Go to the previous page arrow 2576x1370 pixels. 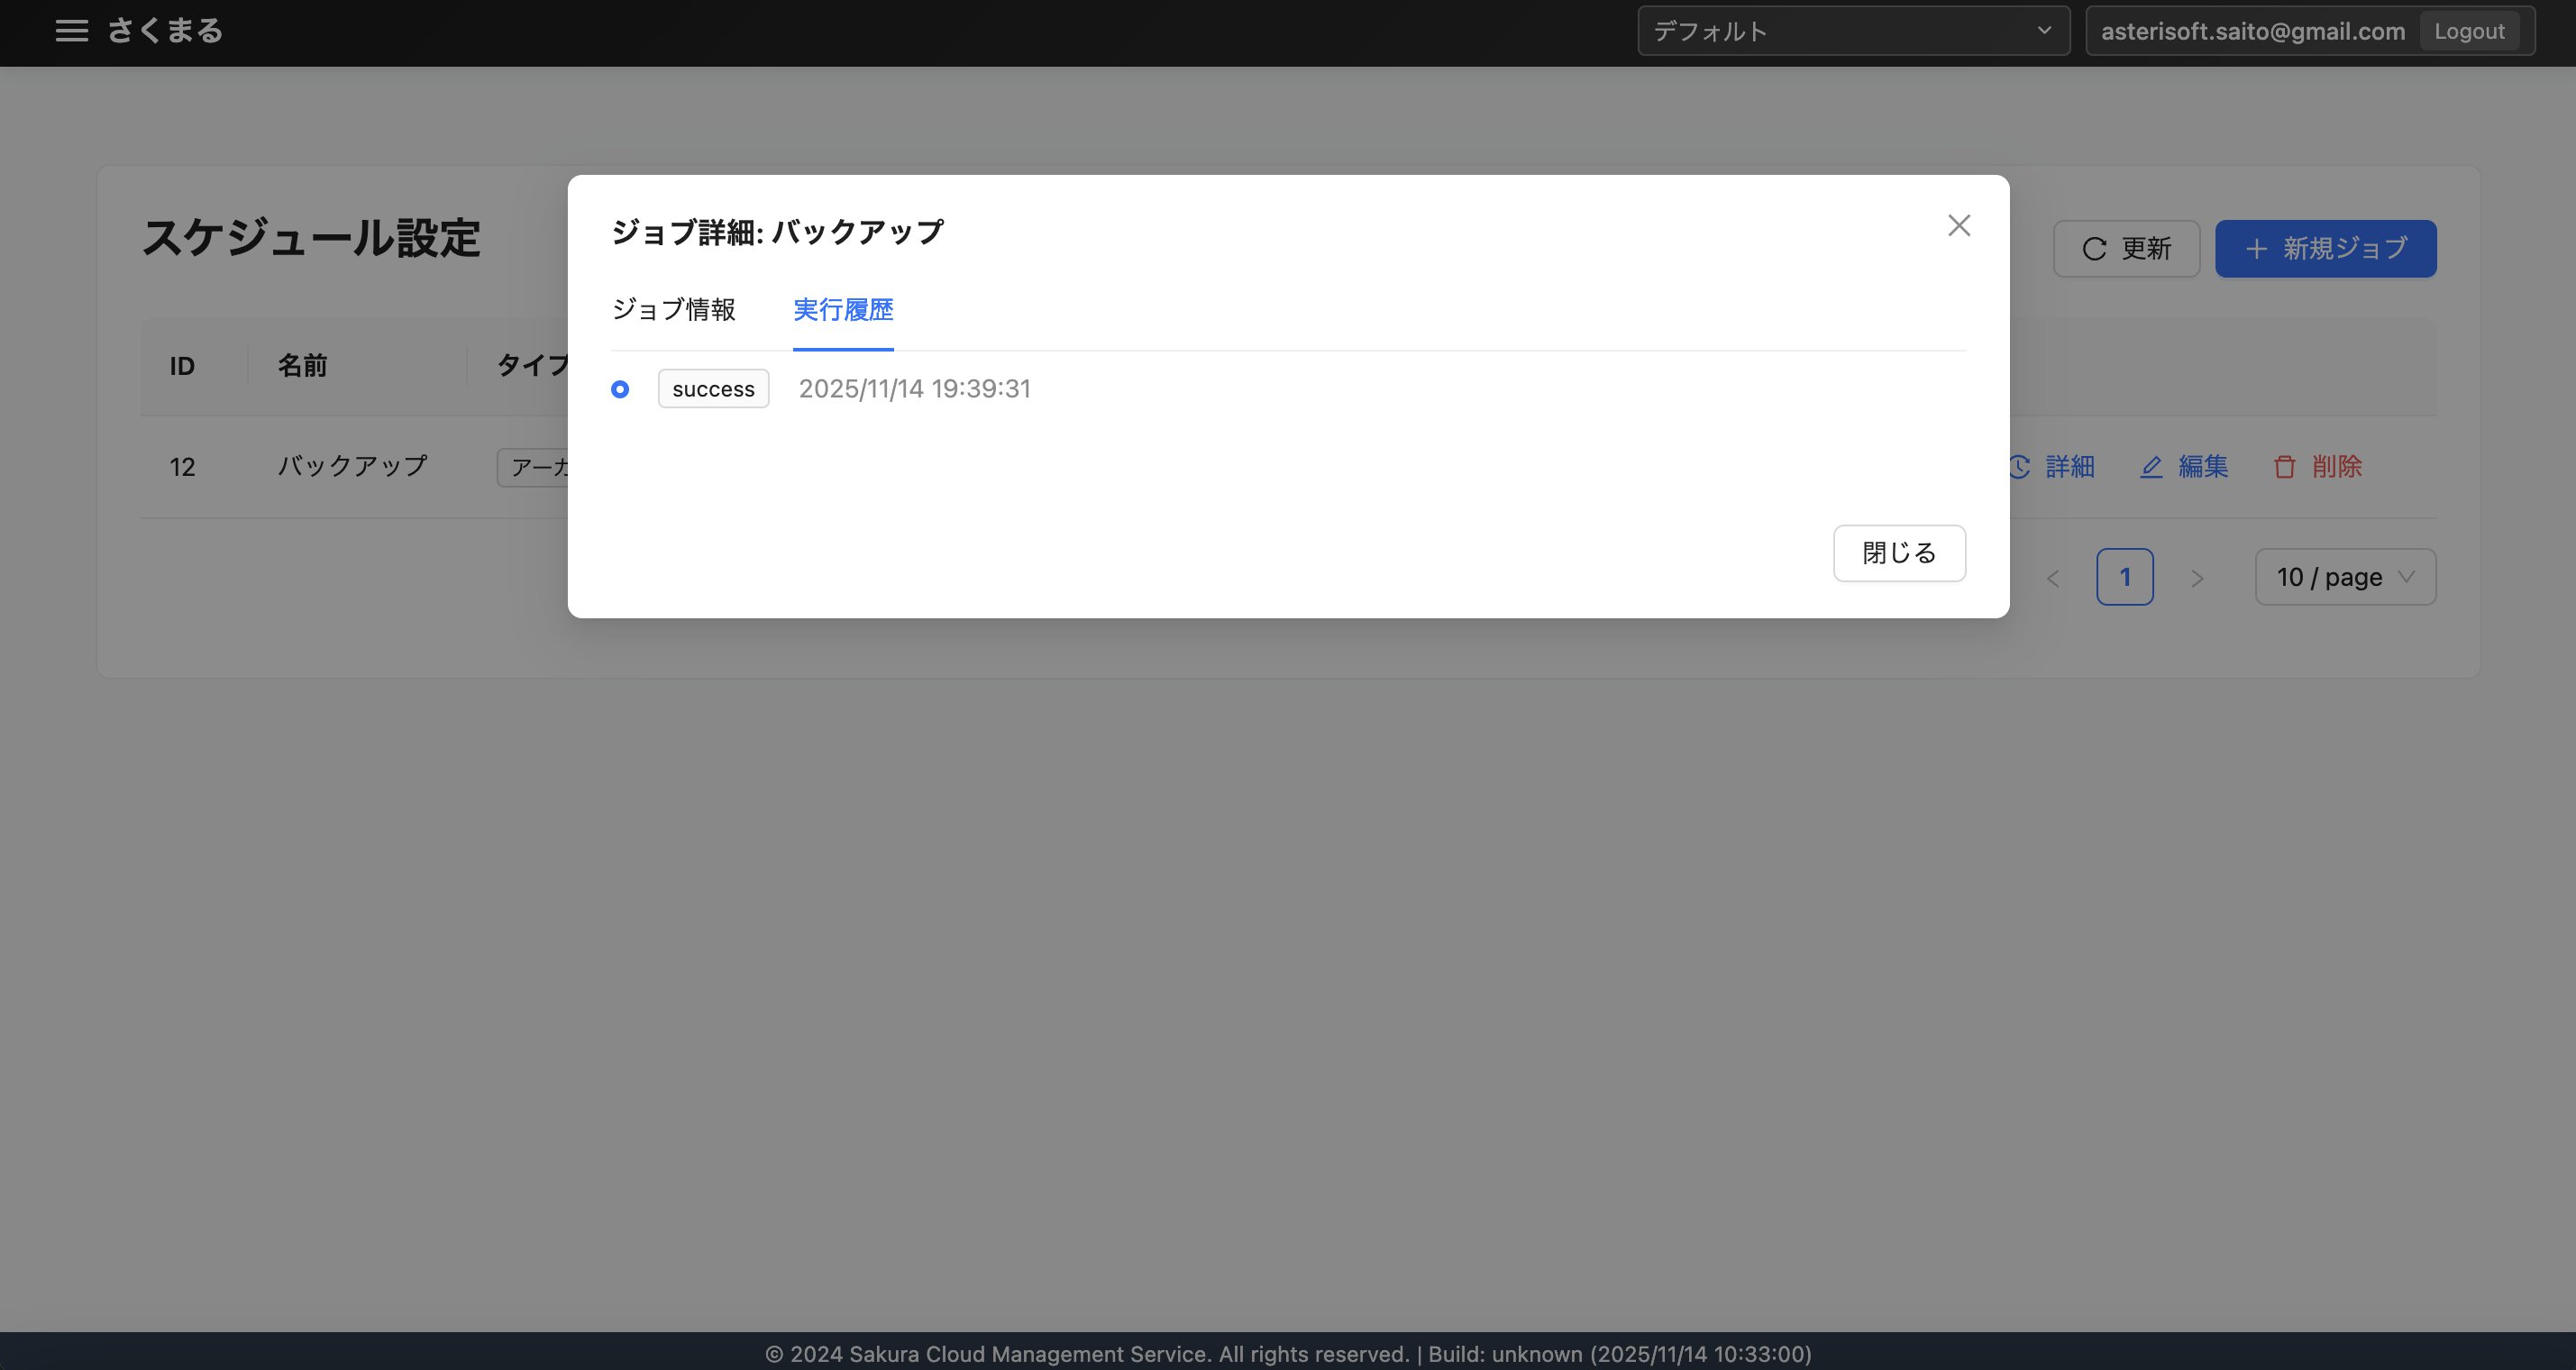coord(2053,578)
